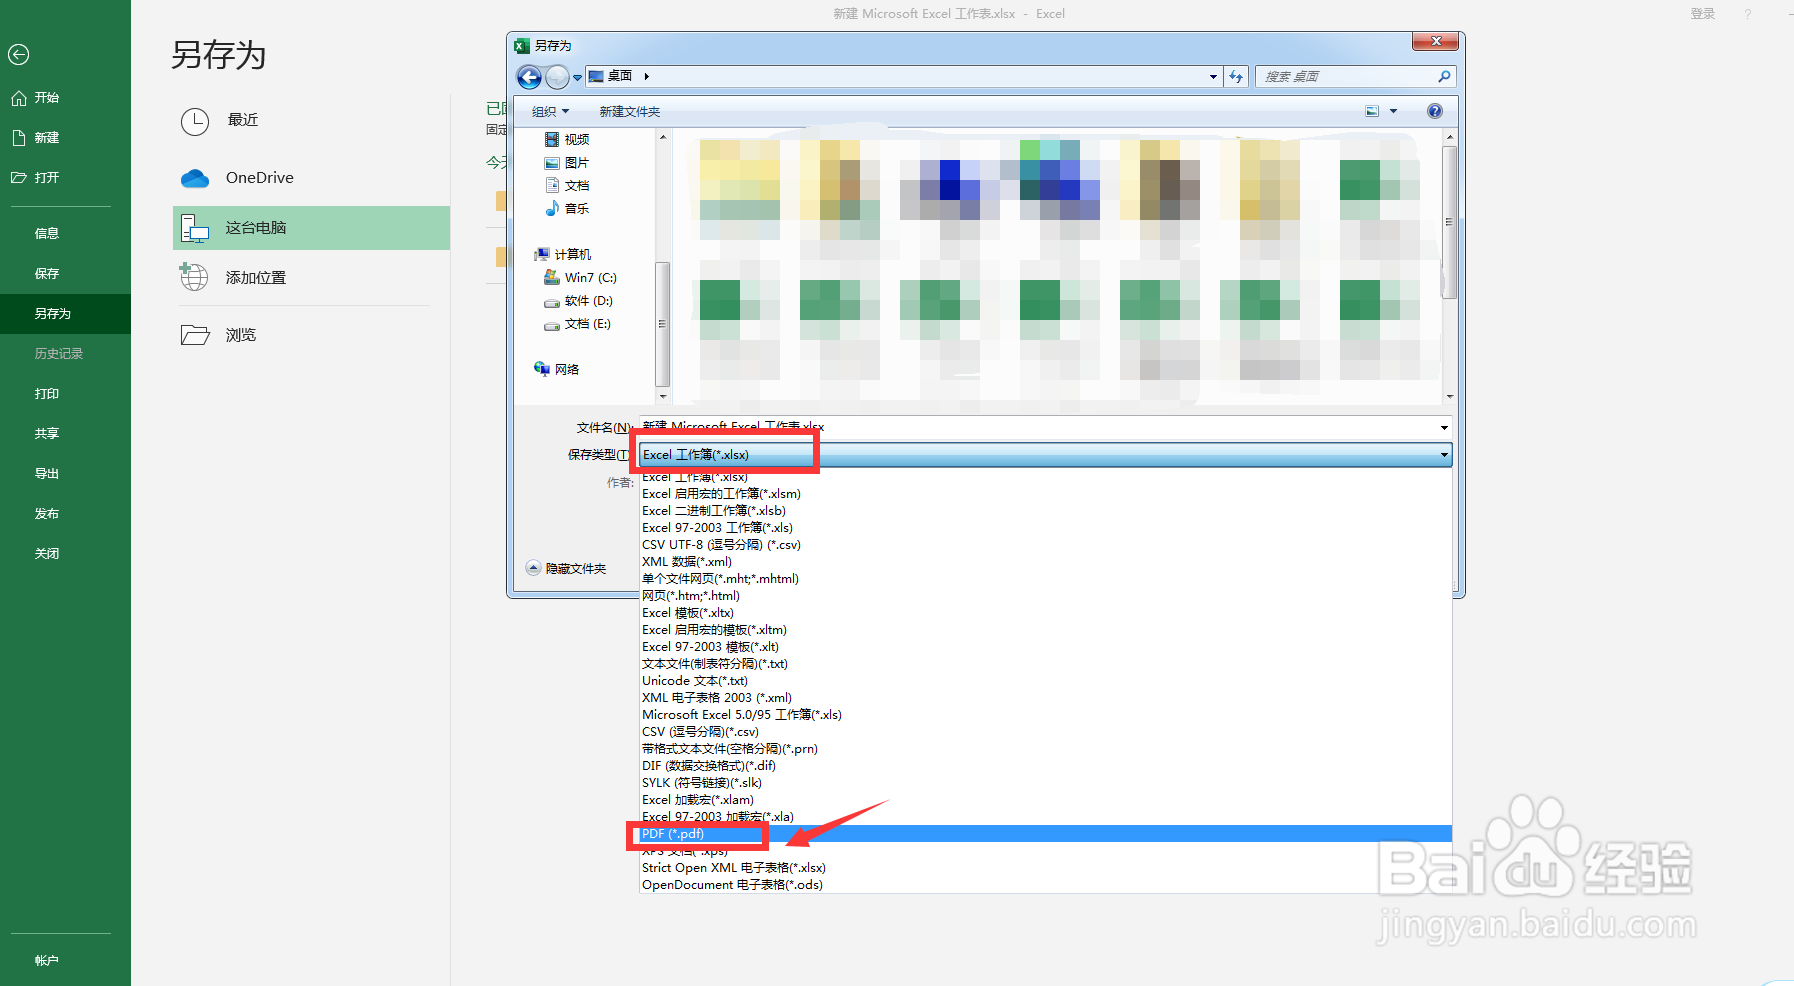
Task: Click 添加位置 globe icon
Action: click(x=194, y=277)
